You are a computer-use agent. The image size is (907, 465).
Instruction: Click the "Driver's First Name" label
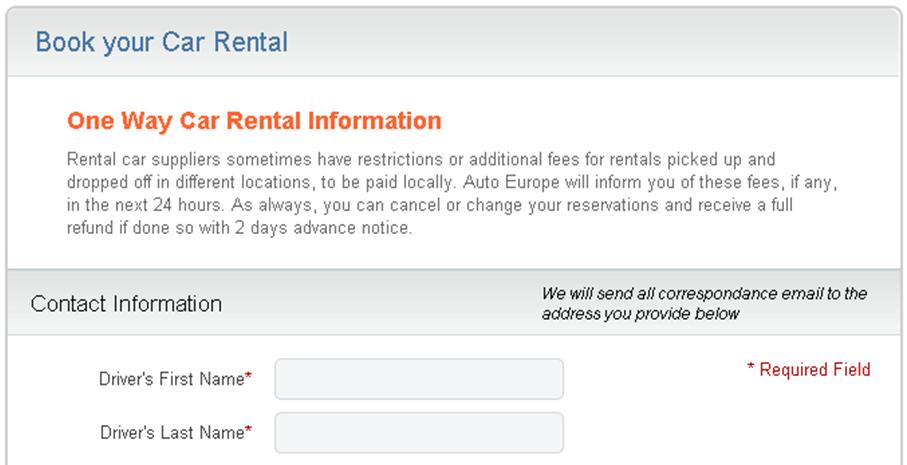click(x=170, y=379)
